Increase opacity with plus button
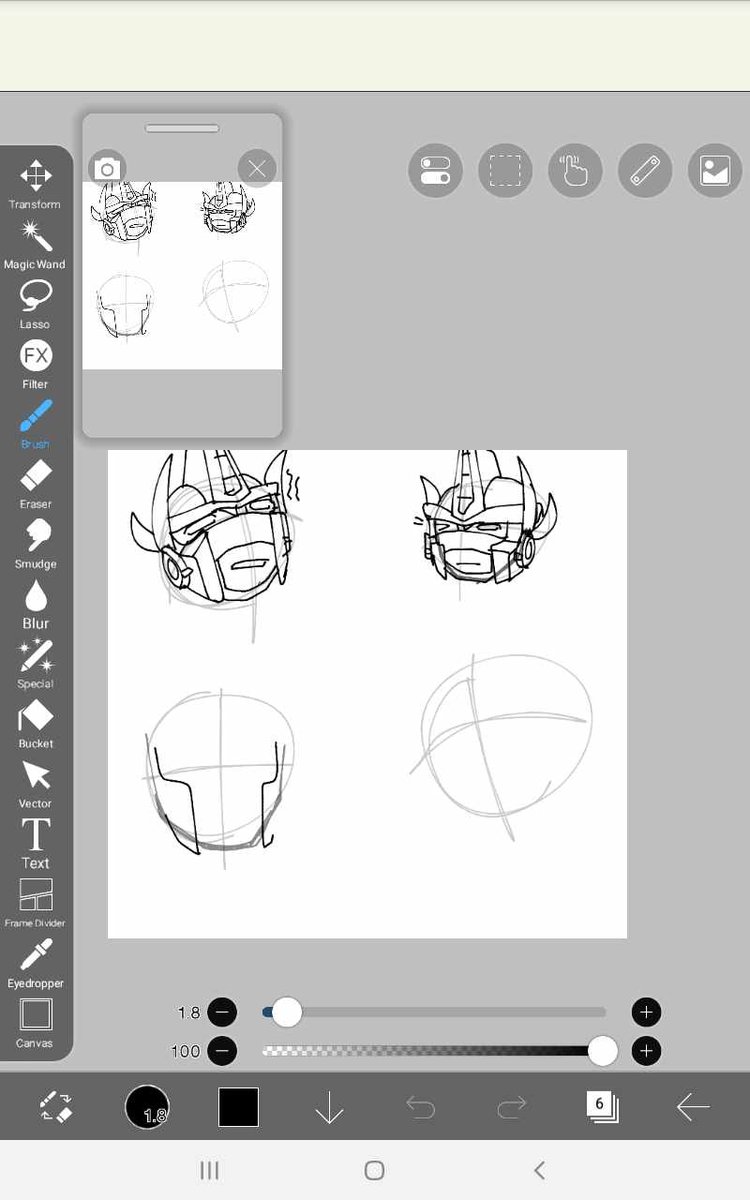This screenshot has height=1200, width=750. tap(646, 1051)
